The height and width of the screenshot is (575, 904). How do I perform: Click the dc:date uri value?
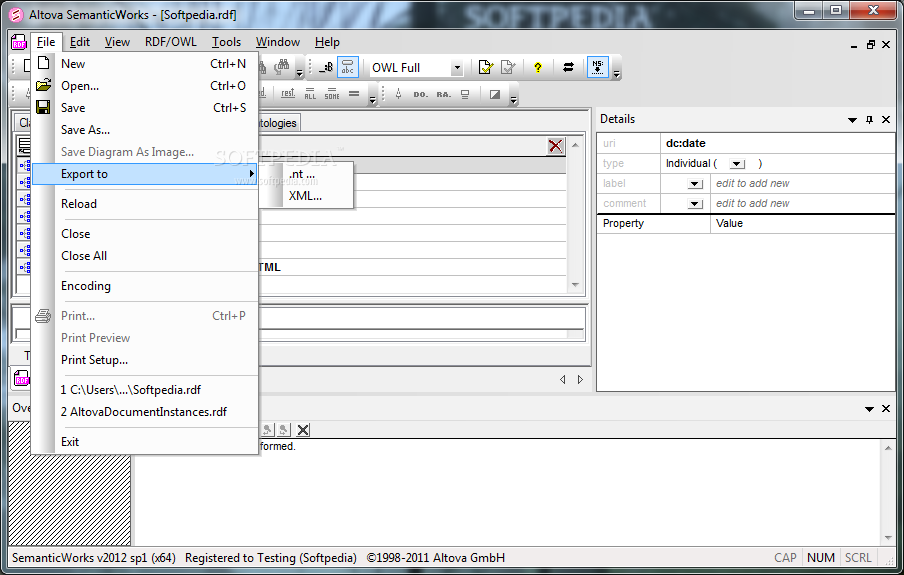[685, 143]
